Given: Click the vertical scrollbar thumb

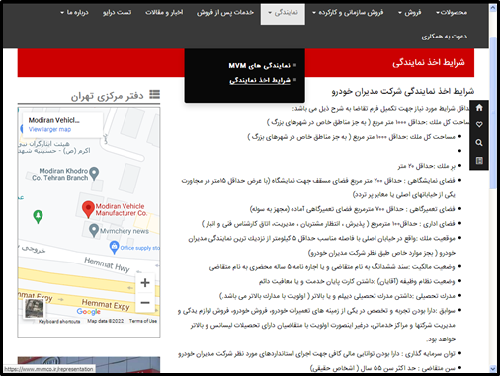Looking at the screenshot, I should click(493, 113).
